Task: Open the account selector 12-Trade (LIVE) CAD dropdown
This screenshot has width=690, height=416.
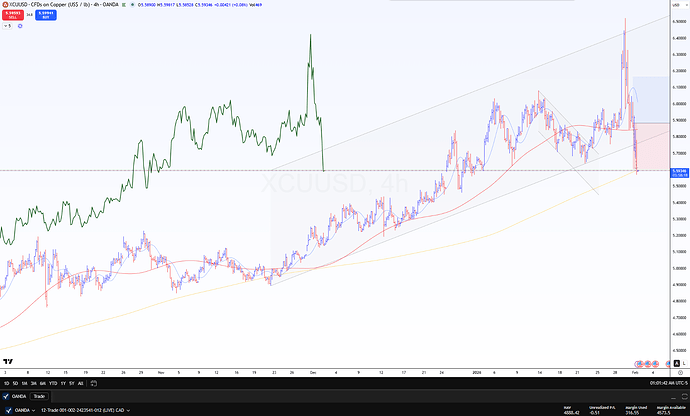Action: [x=85, y=410]
